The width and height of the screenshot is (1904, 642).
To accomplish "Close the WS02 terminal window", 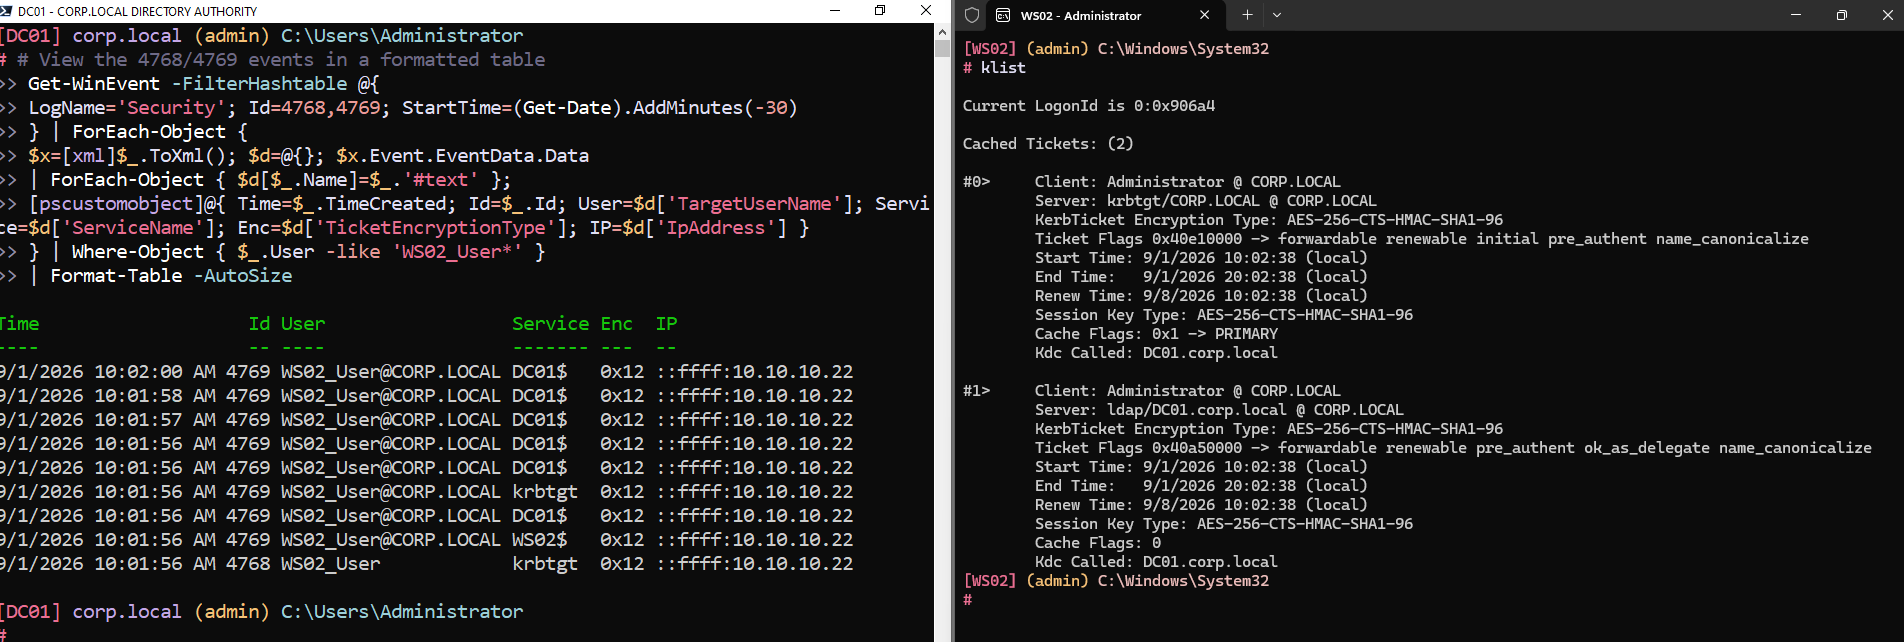I will coord(1887,15).
